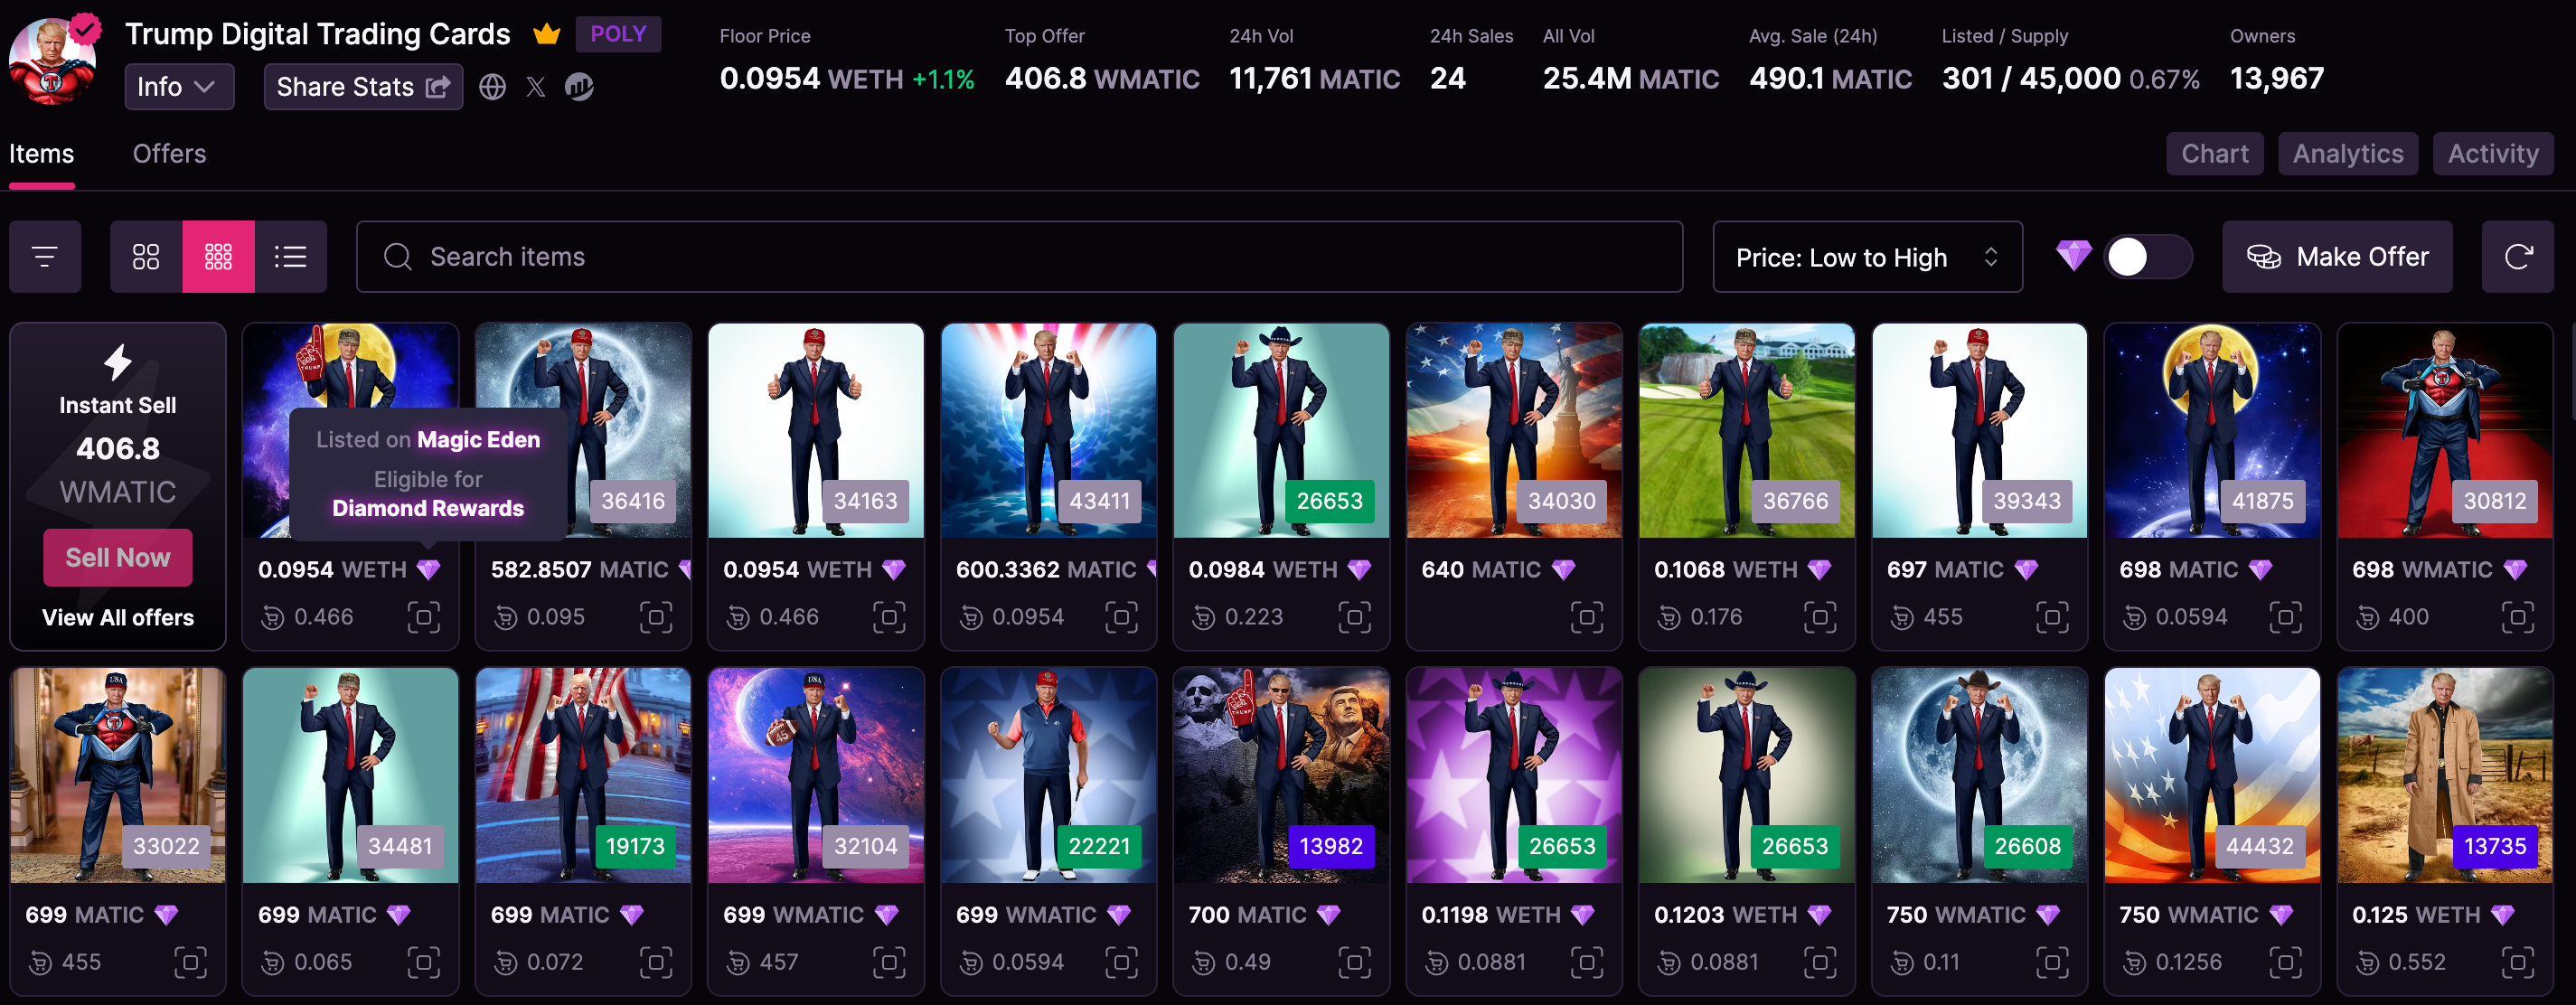Image resolution: width=2576 pixels, height=1005 pixels.
Task: Click the View All offers link
Action: pyautogui.click(x=118, y=617)
